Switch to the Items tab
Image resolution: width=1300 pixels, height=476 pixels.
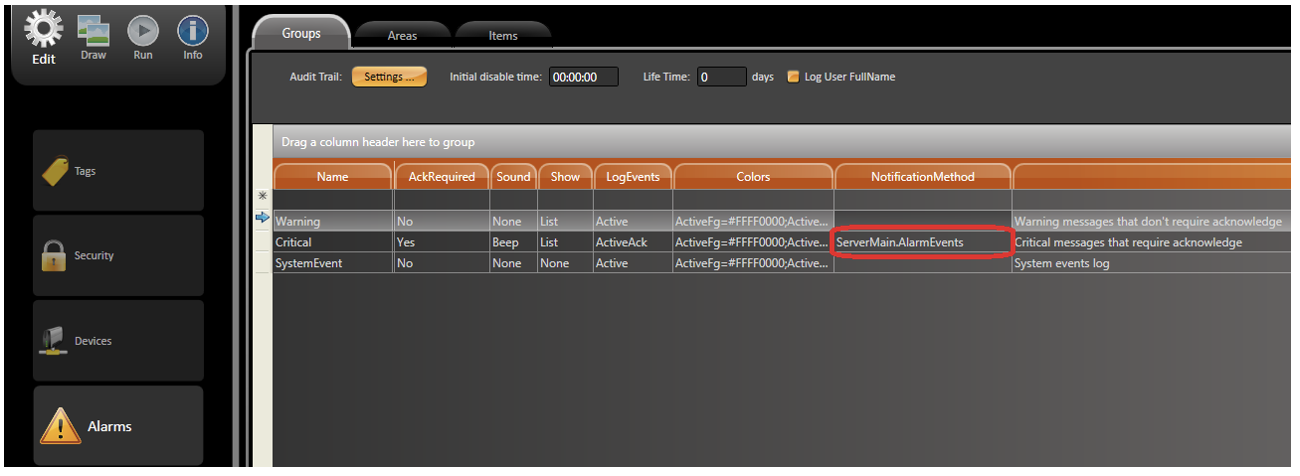point(503,36)
